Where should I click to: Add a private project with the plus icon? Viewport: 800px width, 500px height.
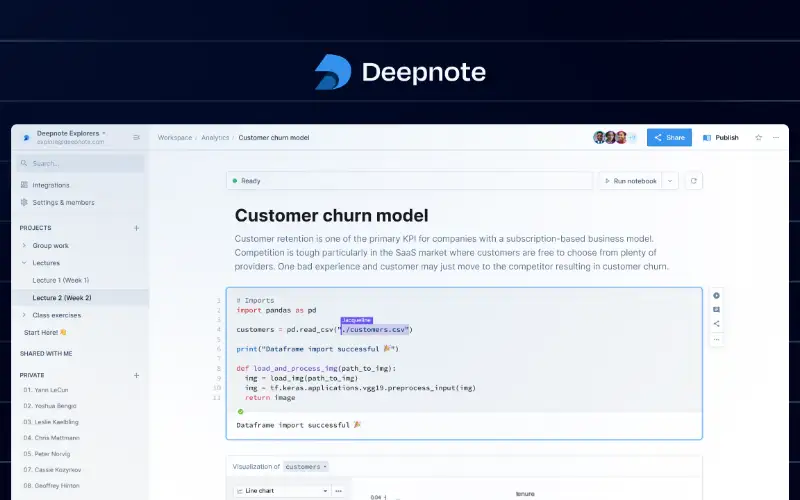click(x=136, y=375)
